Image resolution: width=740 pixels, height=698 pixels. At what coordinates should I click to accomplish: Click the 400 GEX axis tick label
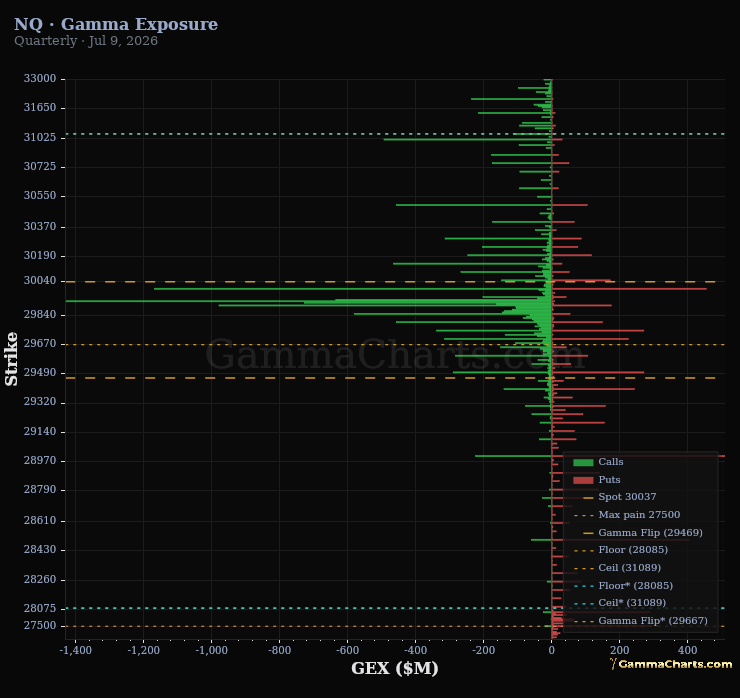(x=687, y=650)
